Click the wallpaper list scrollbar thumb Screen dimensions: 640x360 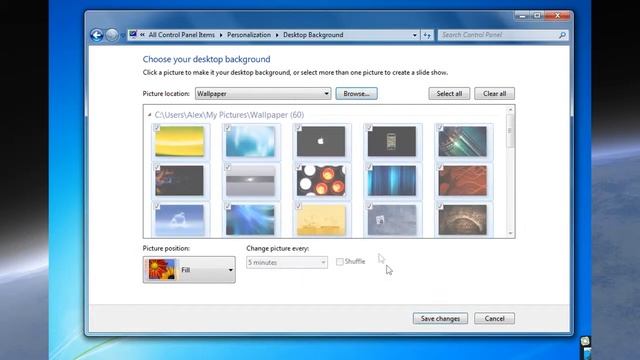(x=510, y=131)
